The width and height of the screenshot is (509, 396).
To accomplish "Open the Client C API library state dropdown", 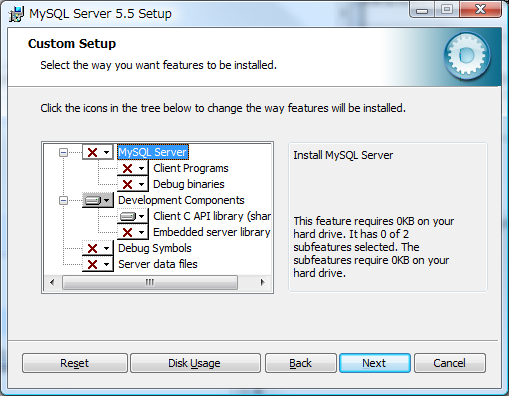I will tap(133, 216).
